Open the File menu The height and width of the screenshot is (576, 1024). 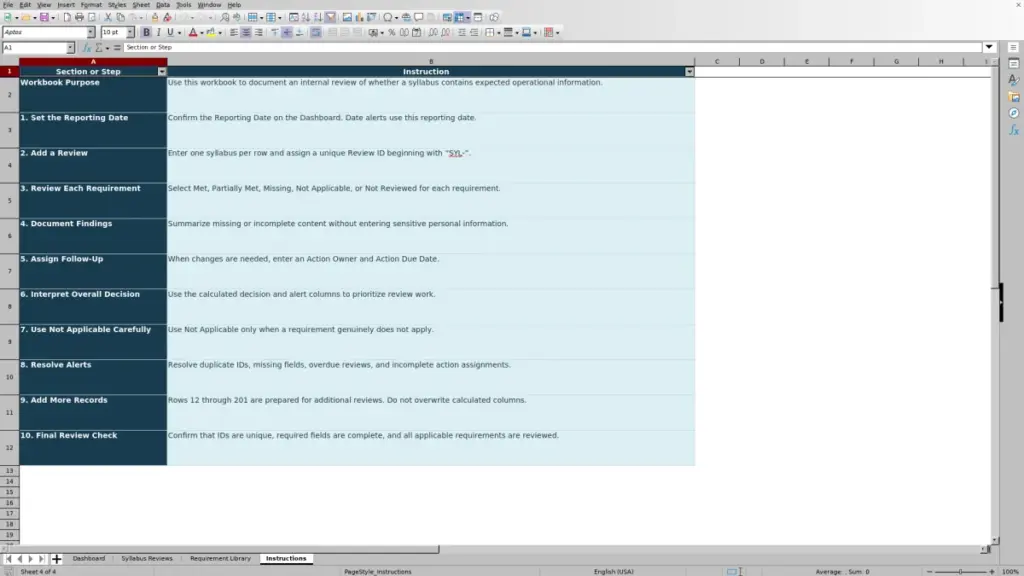click(x=8, y=5)
